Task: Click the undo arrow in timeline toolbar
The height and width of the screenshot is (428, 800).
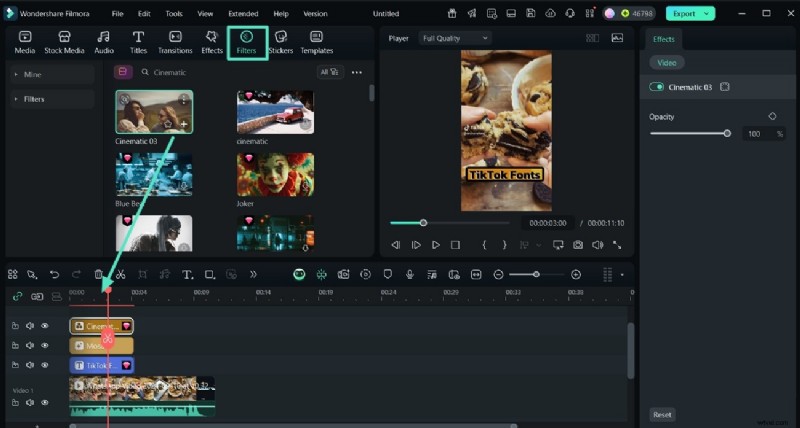Action: click(x=54, y=274)
